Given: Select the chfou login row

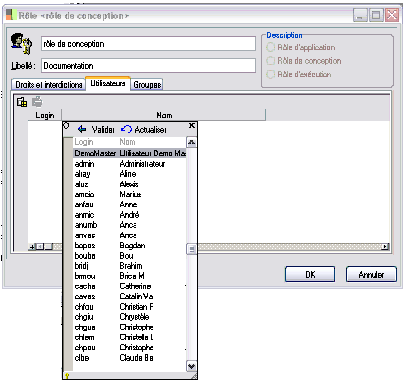Looking at the screenshot, I should click(x=130, y=307).
